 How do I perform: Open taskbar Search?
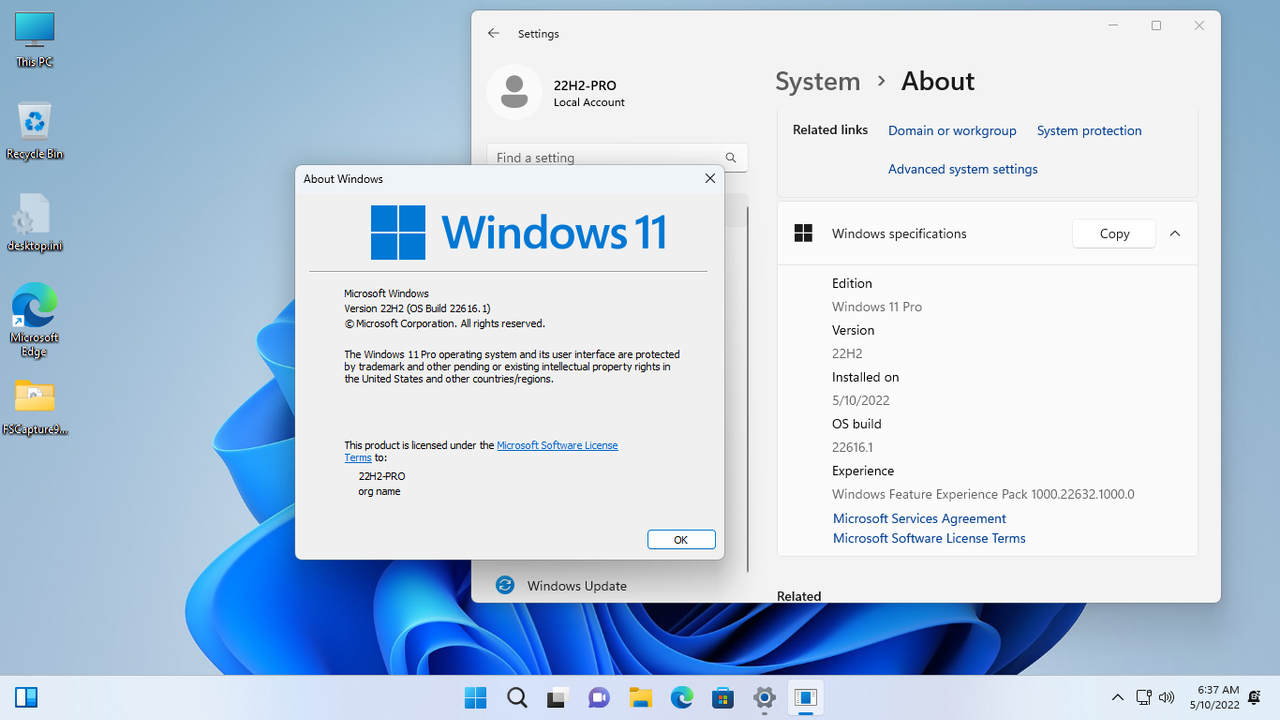pos(517,697)
